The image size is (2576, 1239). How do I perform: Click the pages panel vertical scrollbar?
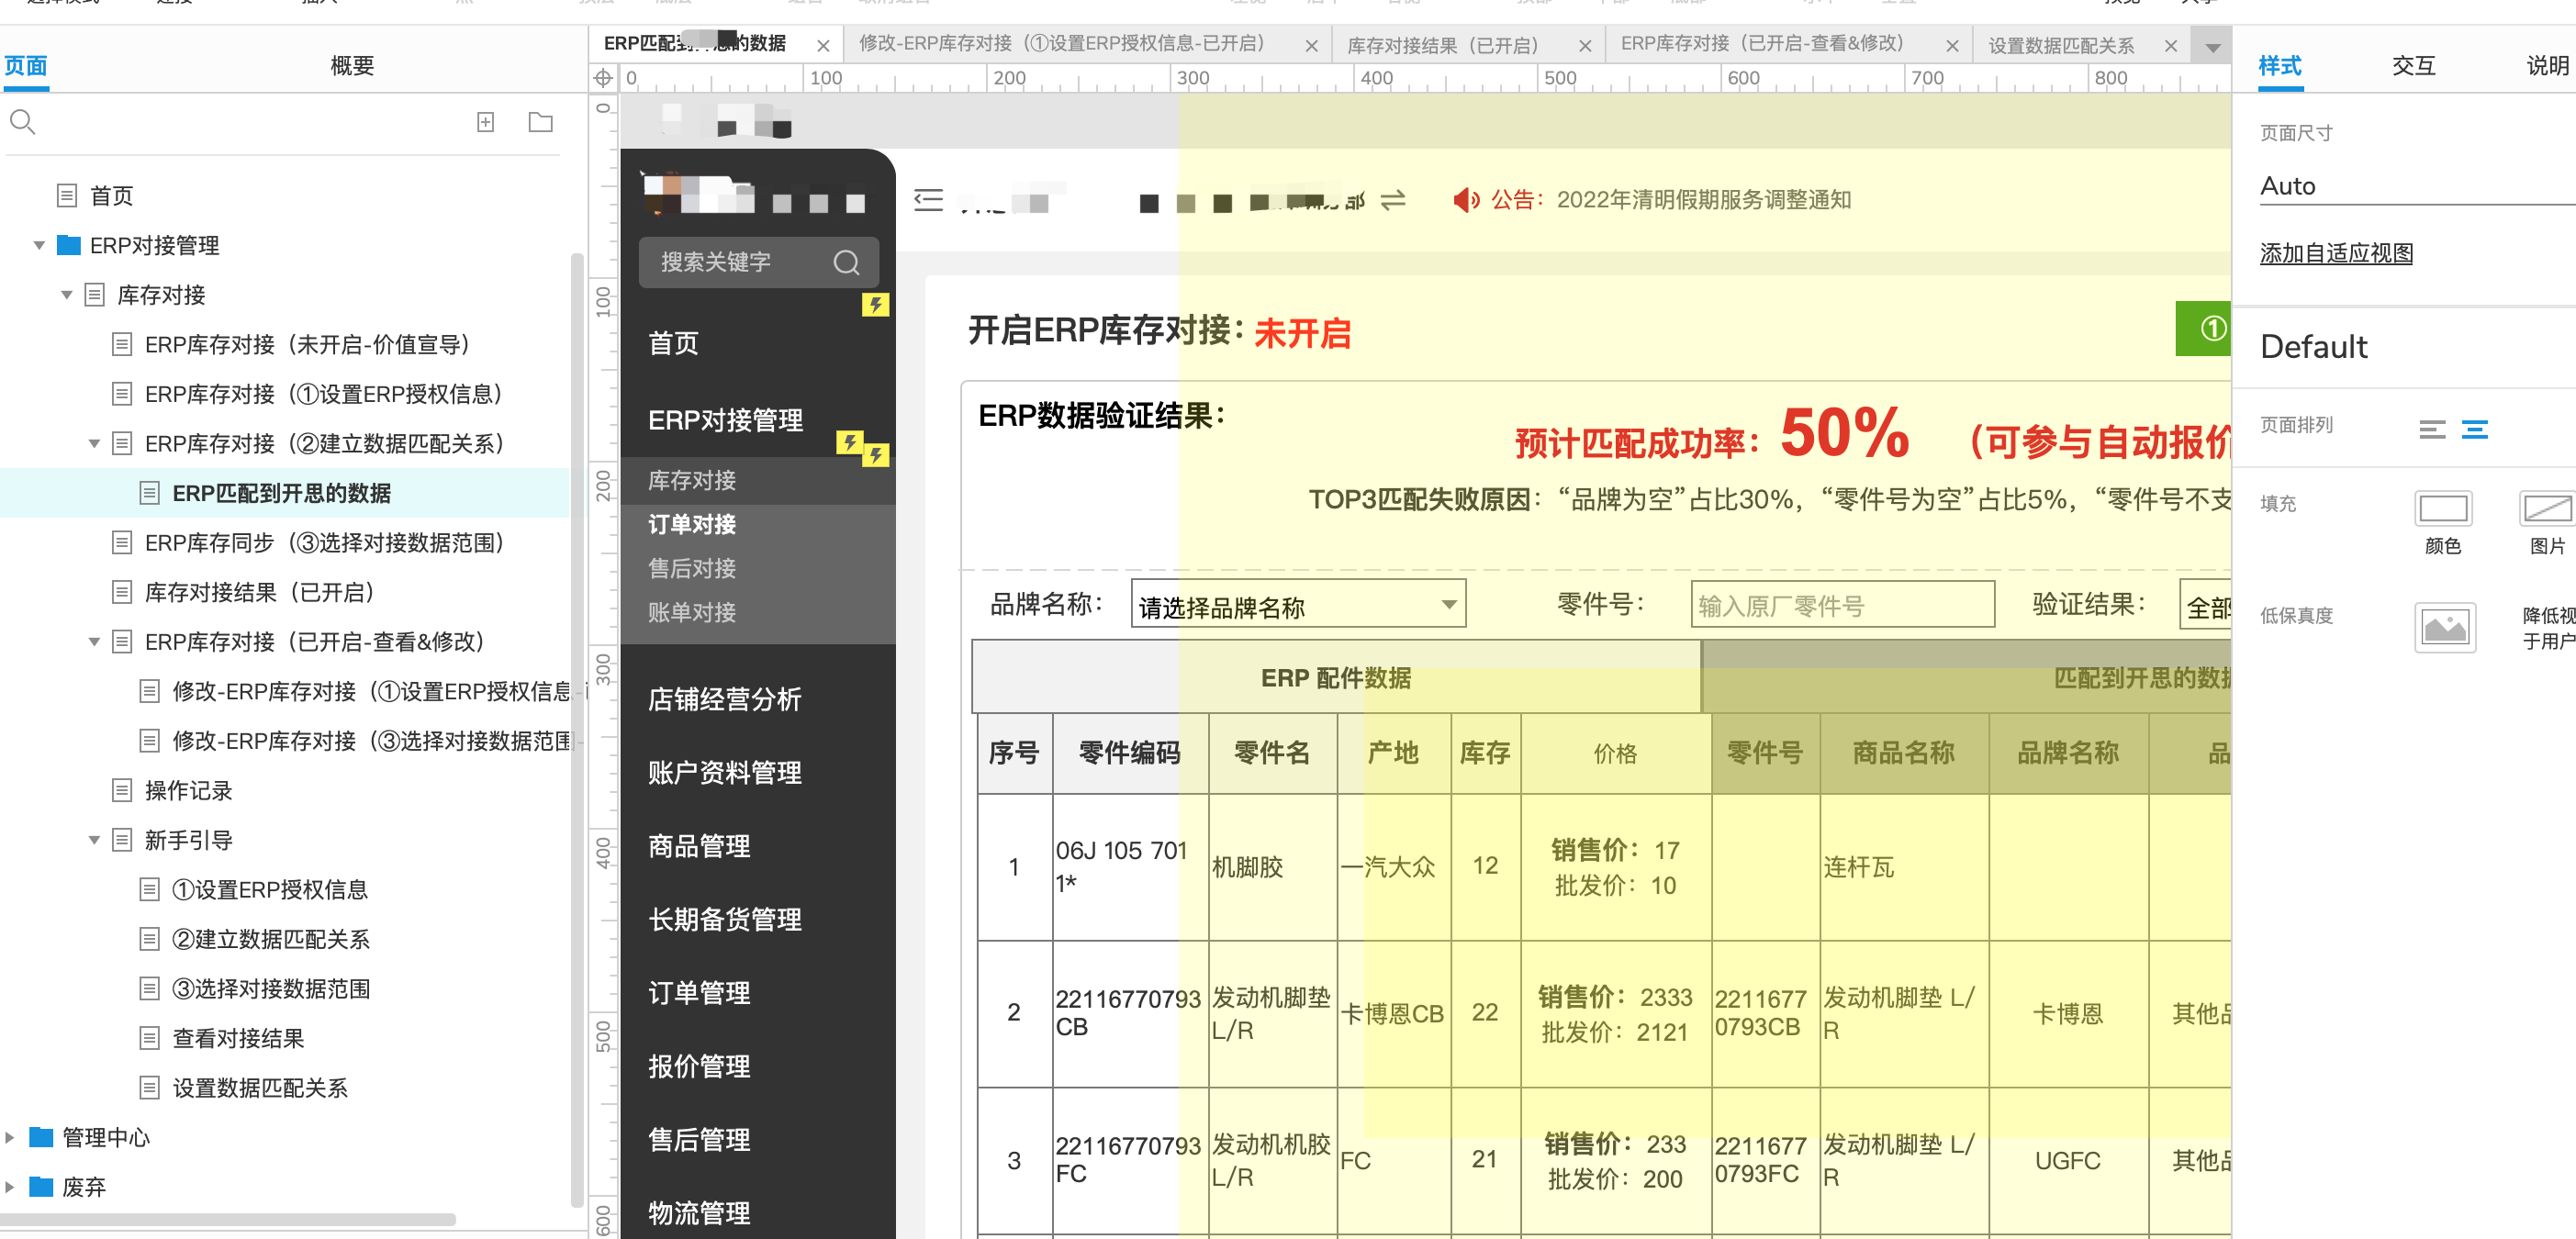(577, 730)
